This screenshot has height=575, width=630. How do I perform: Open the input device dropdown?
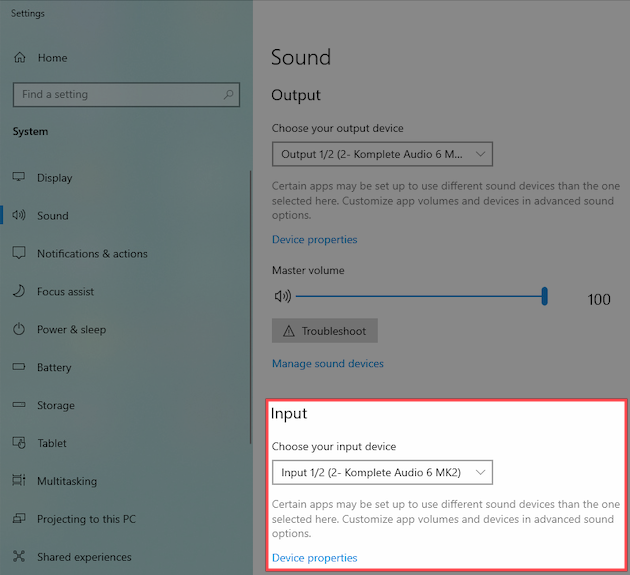click(x=382, y=472)
